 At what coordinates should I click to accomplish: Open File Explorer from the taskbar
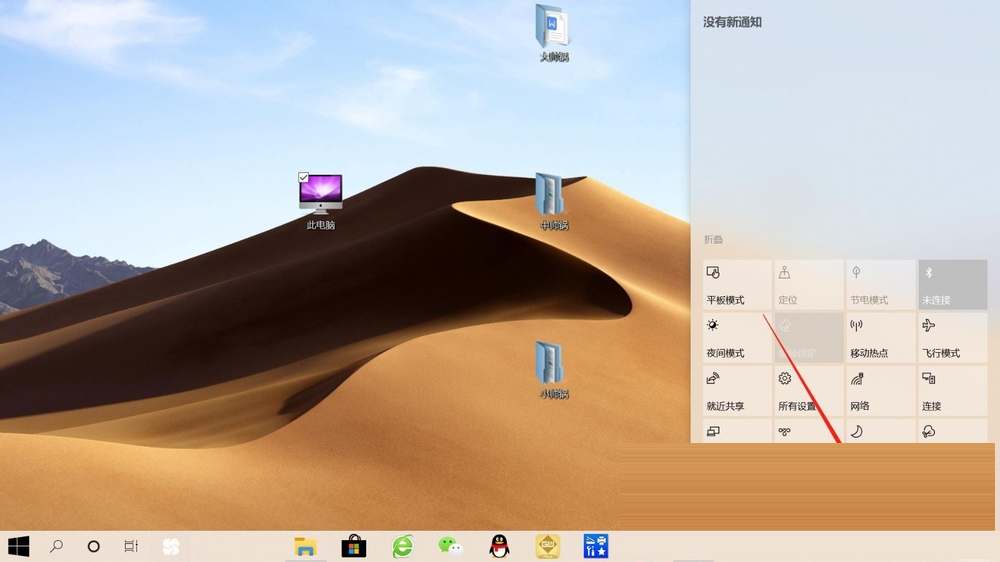click(305, 547)
